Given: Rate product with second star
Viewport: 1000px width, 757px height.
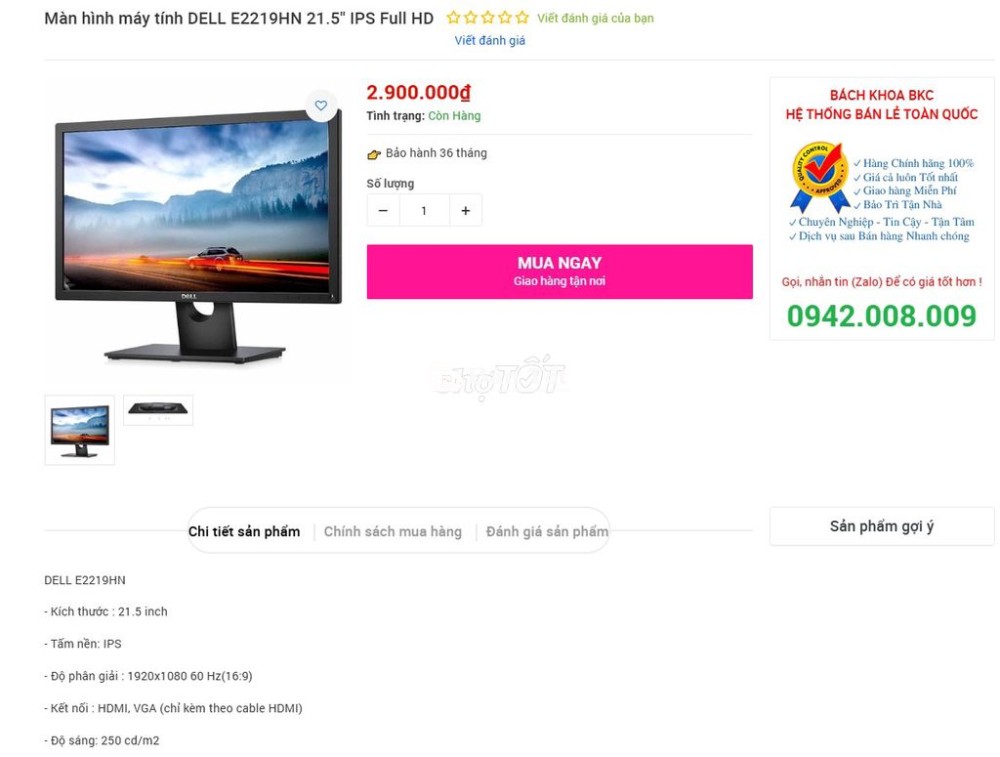Looking at the screenshot, I should coord(471,18).
